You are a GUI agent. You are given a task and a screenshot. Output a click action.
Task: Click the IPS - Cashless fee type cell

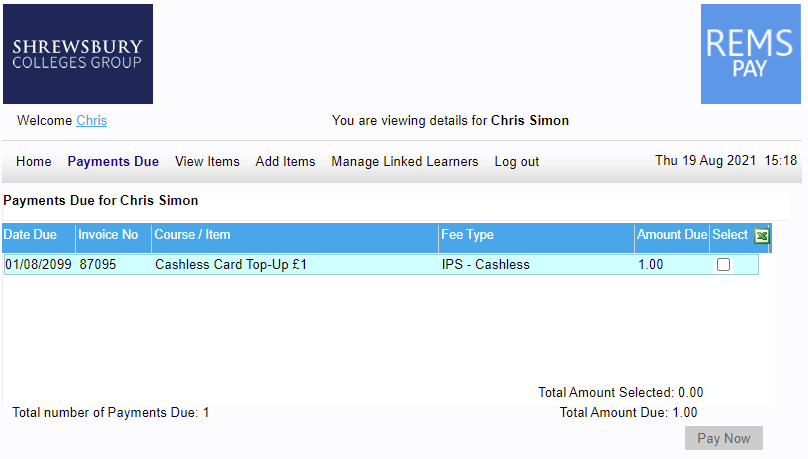coord(485,265)
